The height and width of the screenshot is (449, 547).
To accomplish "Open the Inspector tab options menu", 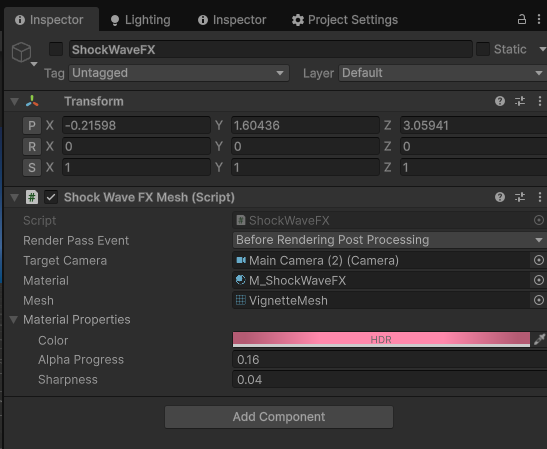I will 539,19.
